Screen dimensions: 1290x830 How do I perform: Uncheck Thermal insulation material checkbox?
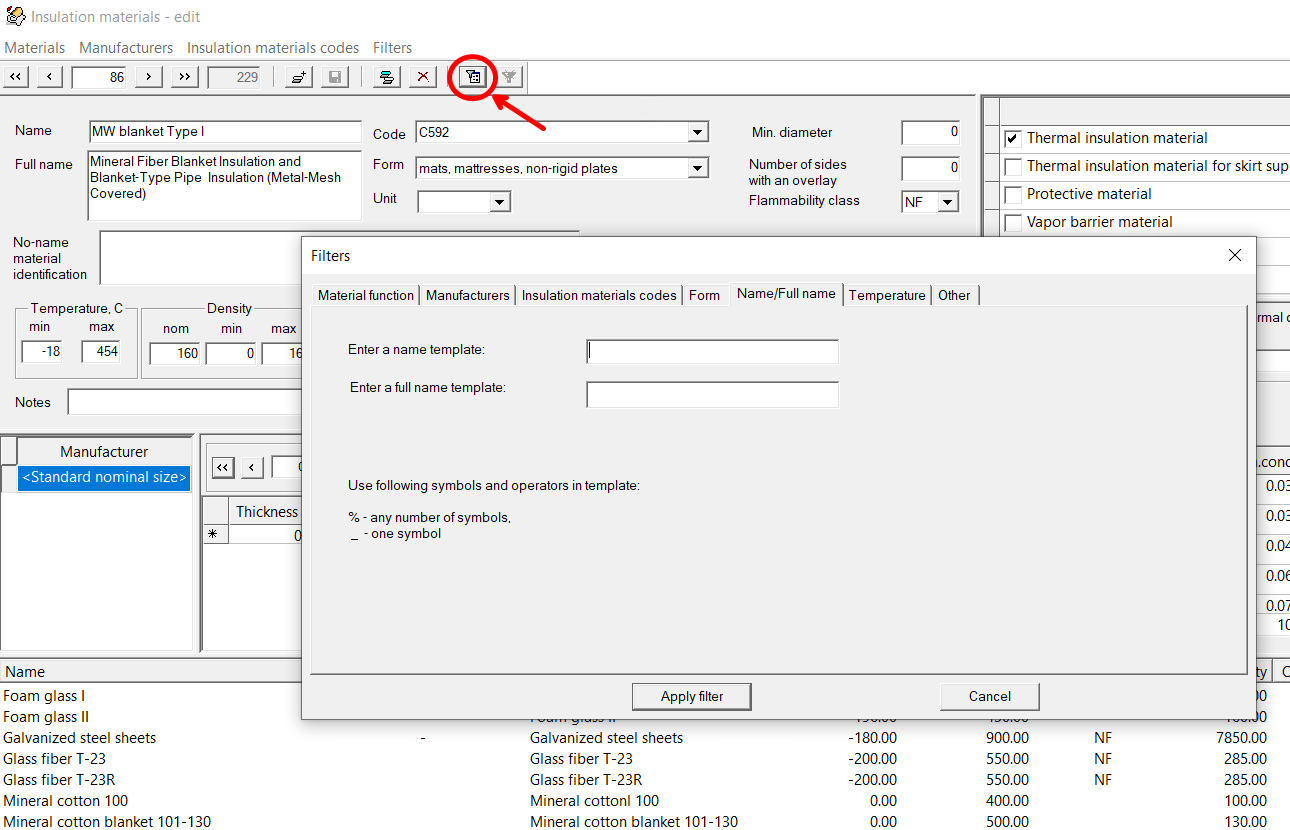point(1013,138)
